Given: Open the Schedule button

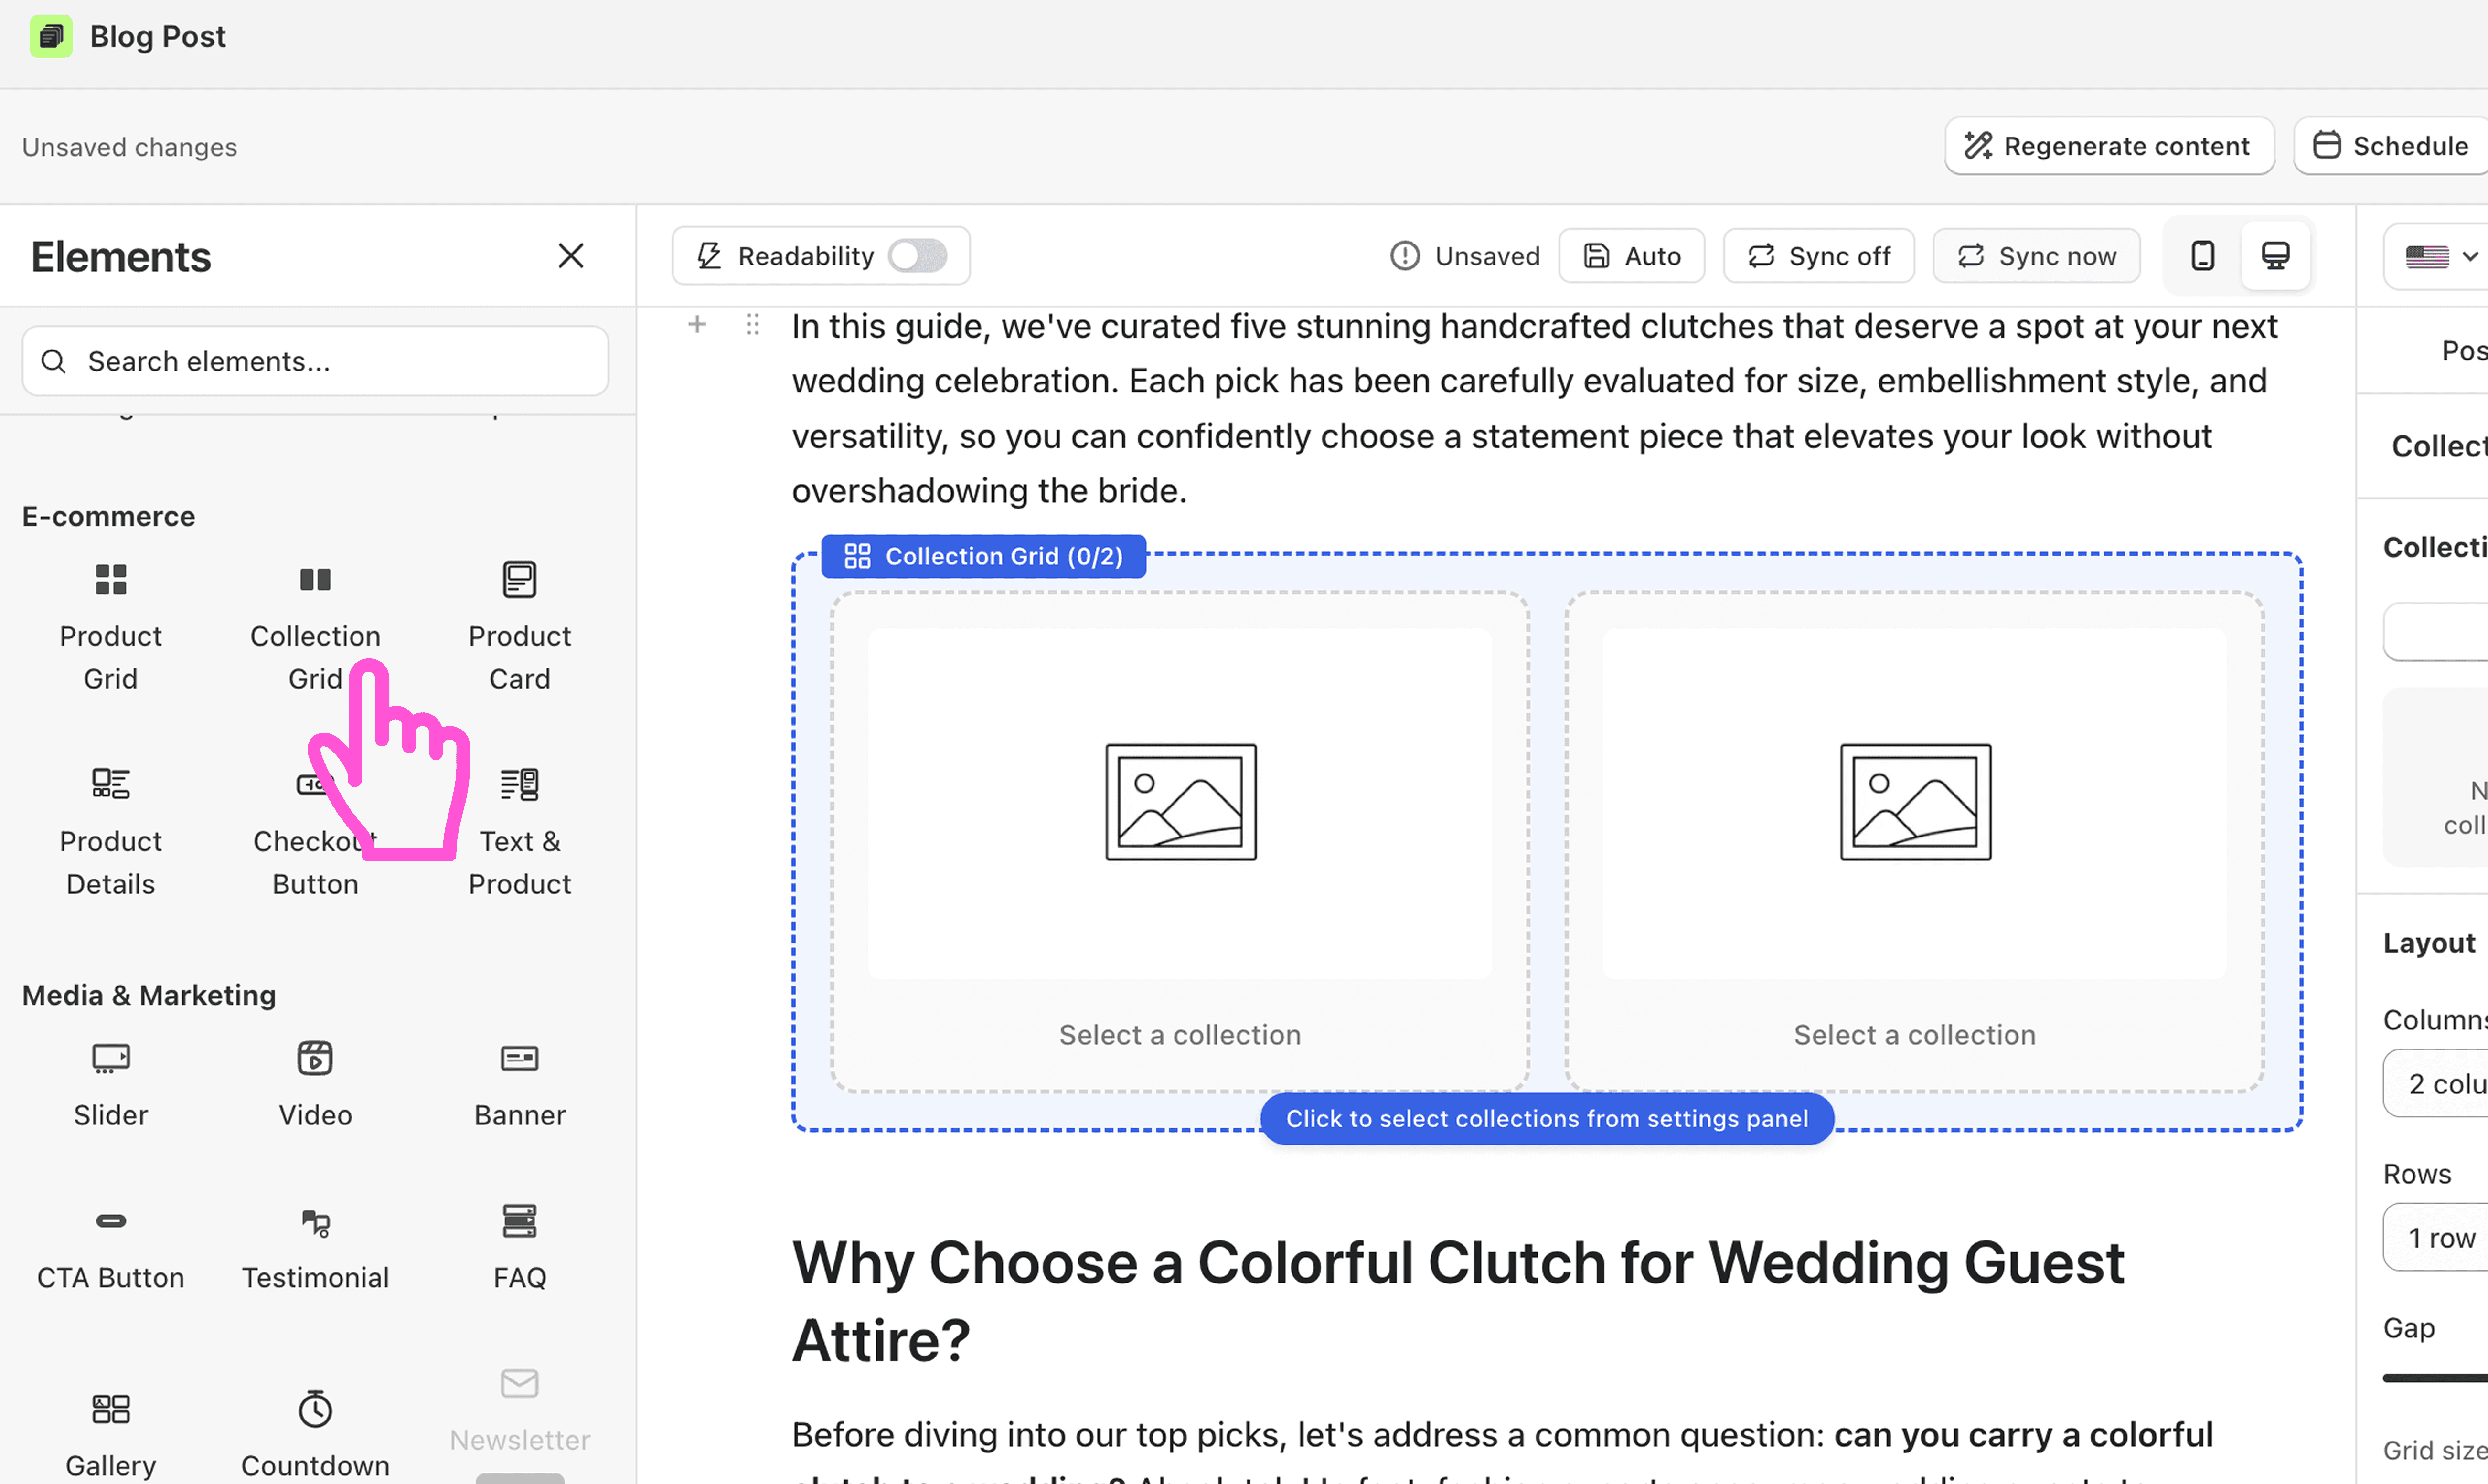Looking at the screenshot, I should [x=2391, y=146].
